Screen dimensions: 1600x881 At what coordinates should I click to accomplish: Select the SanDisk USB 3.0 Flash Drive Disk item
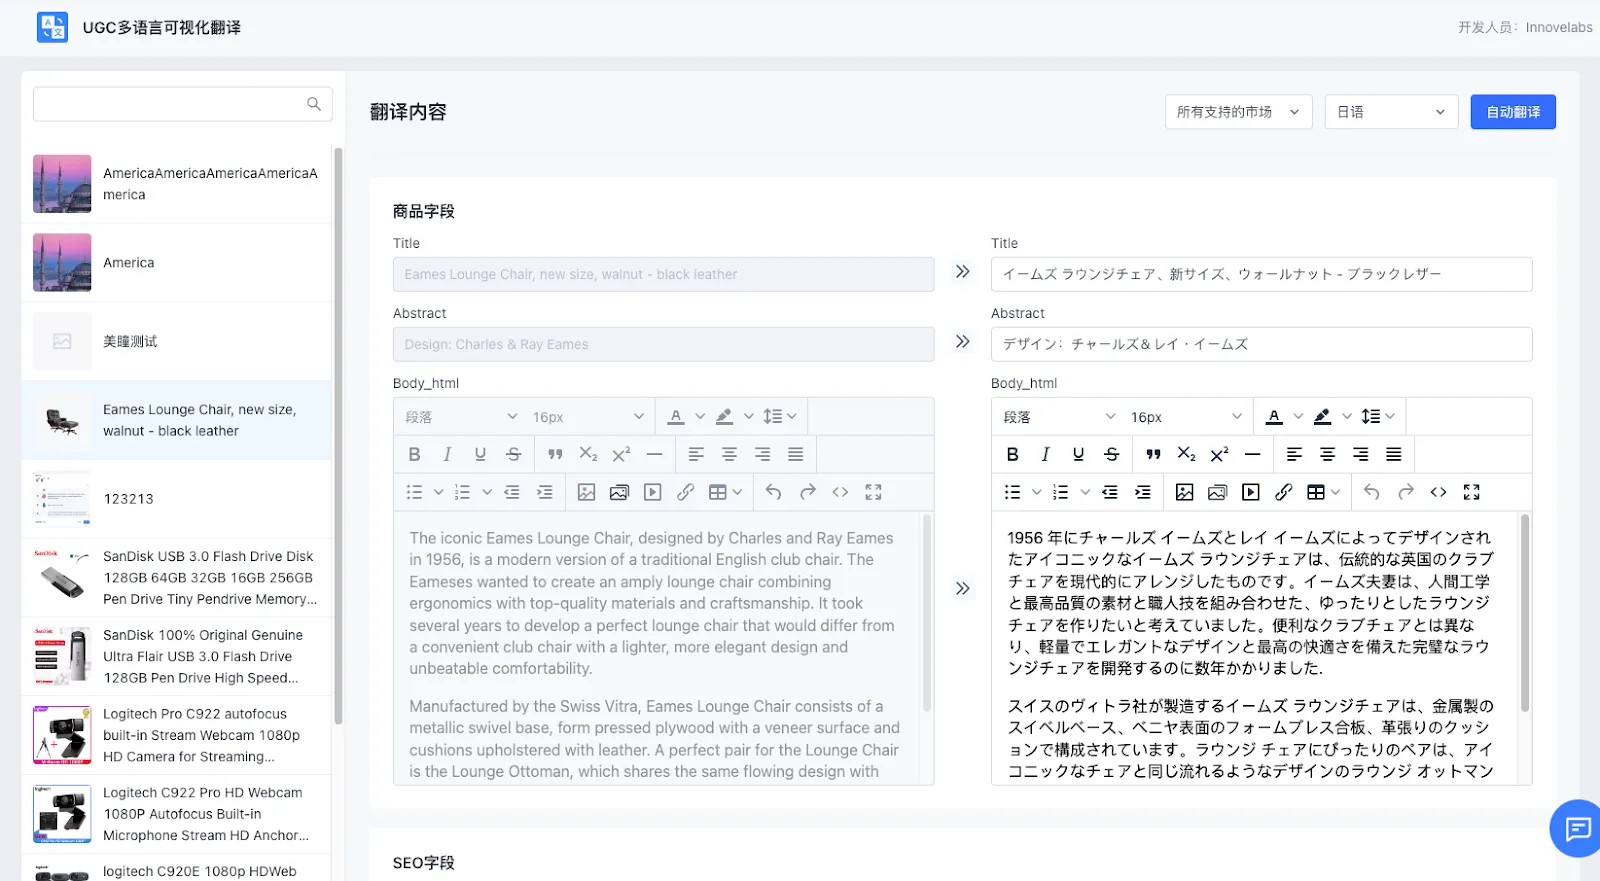[x=177, y=577]
